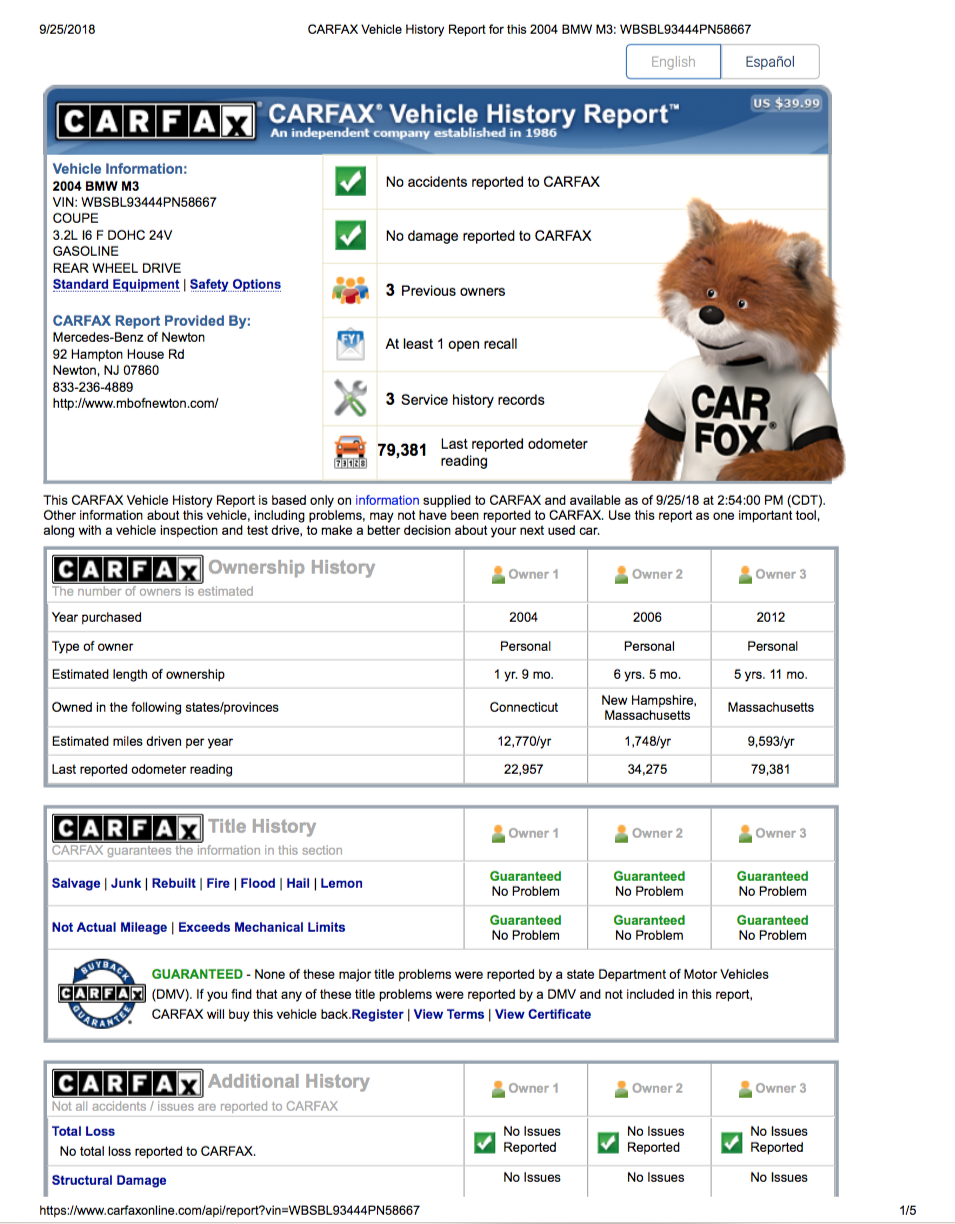Follow the 'information' link in the disclaimer
The image size is (955, 1224).
387,499
